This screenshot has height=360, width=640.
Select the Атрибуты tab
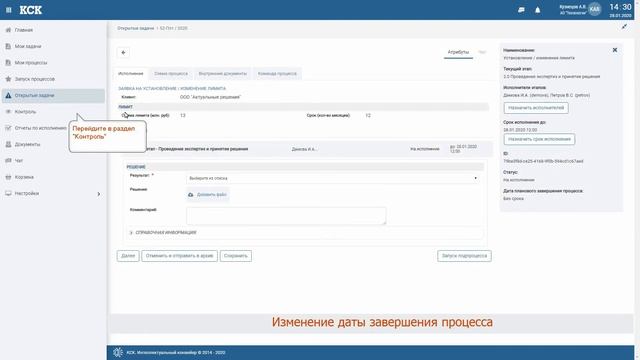[x=458, y=52]
